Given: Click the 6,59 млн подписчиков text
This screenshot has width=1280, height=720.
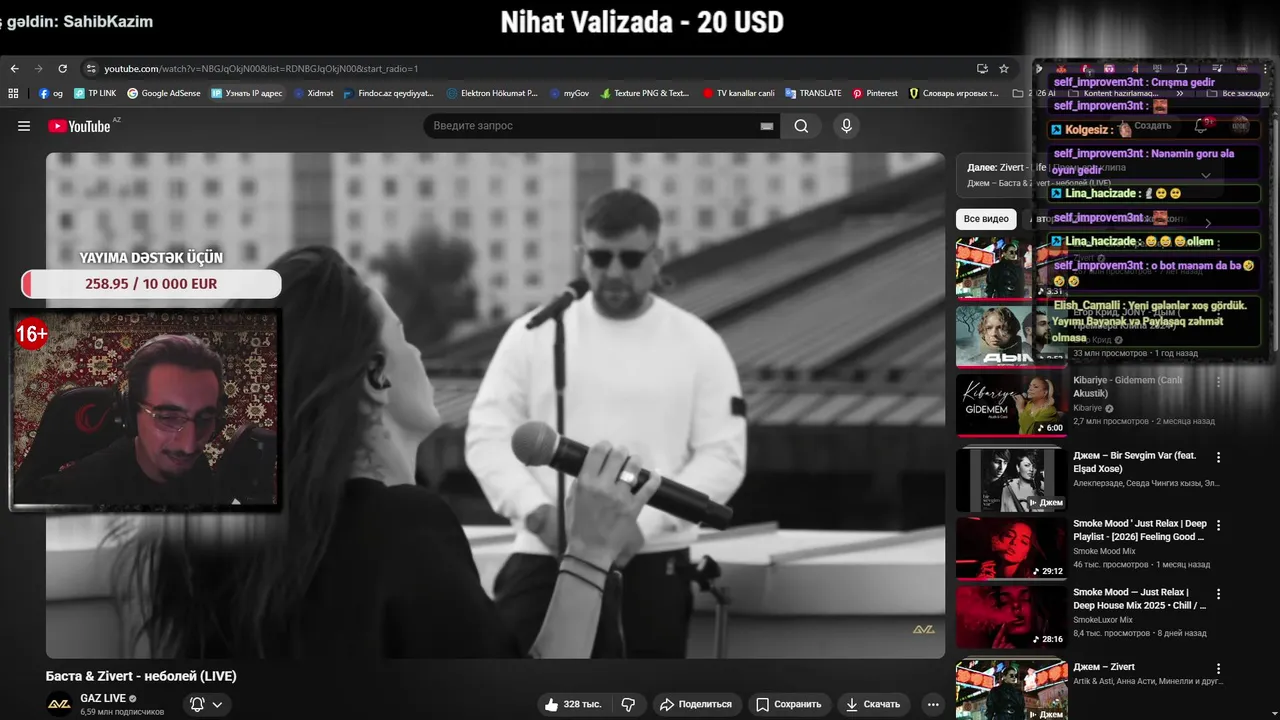Looking at the screenshot, I should click(x=122, y=712).
